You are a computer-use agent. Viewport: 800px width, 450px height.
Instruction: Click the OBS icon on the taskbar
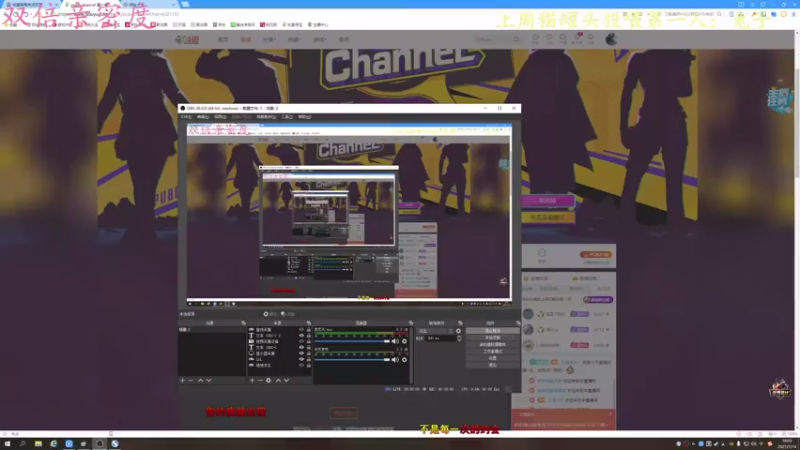[99, 444]
